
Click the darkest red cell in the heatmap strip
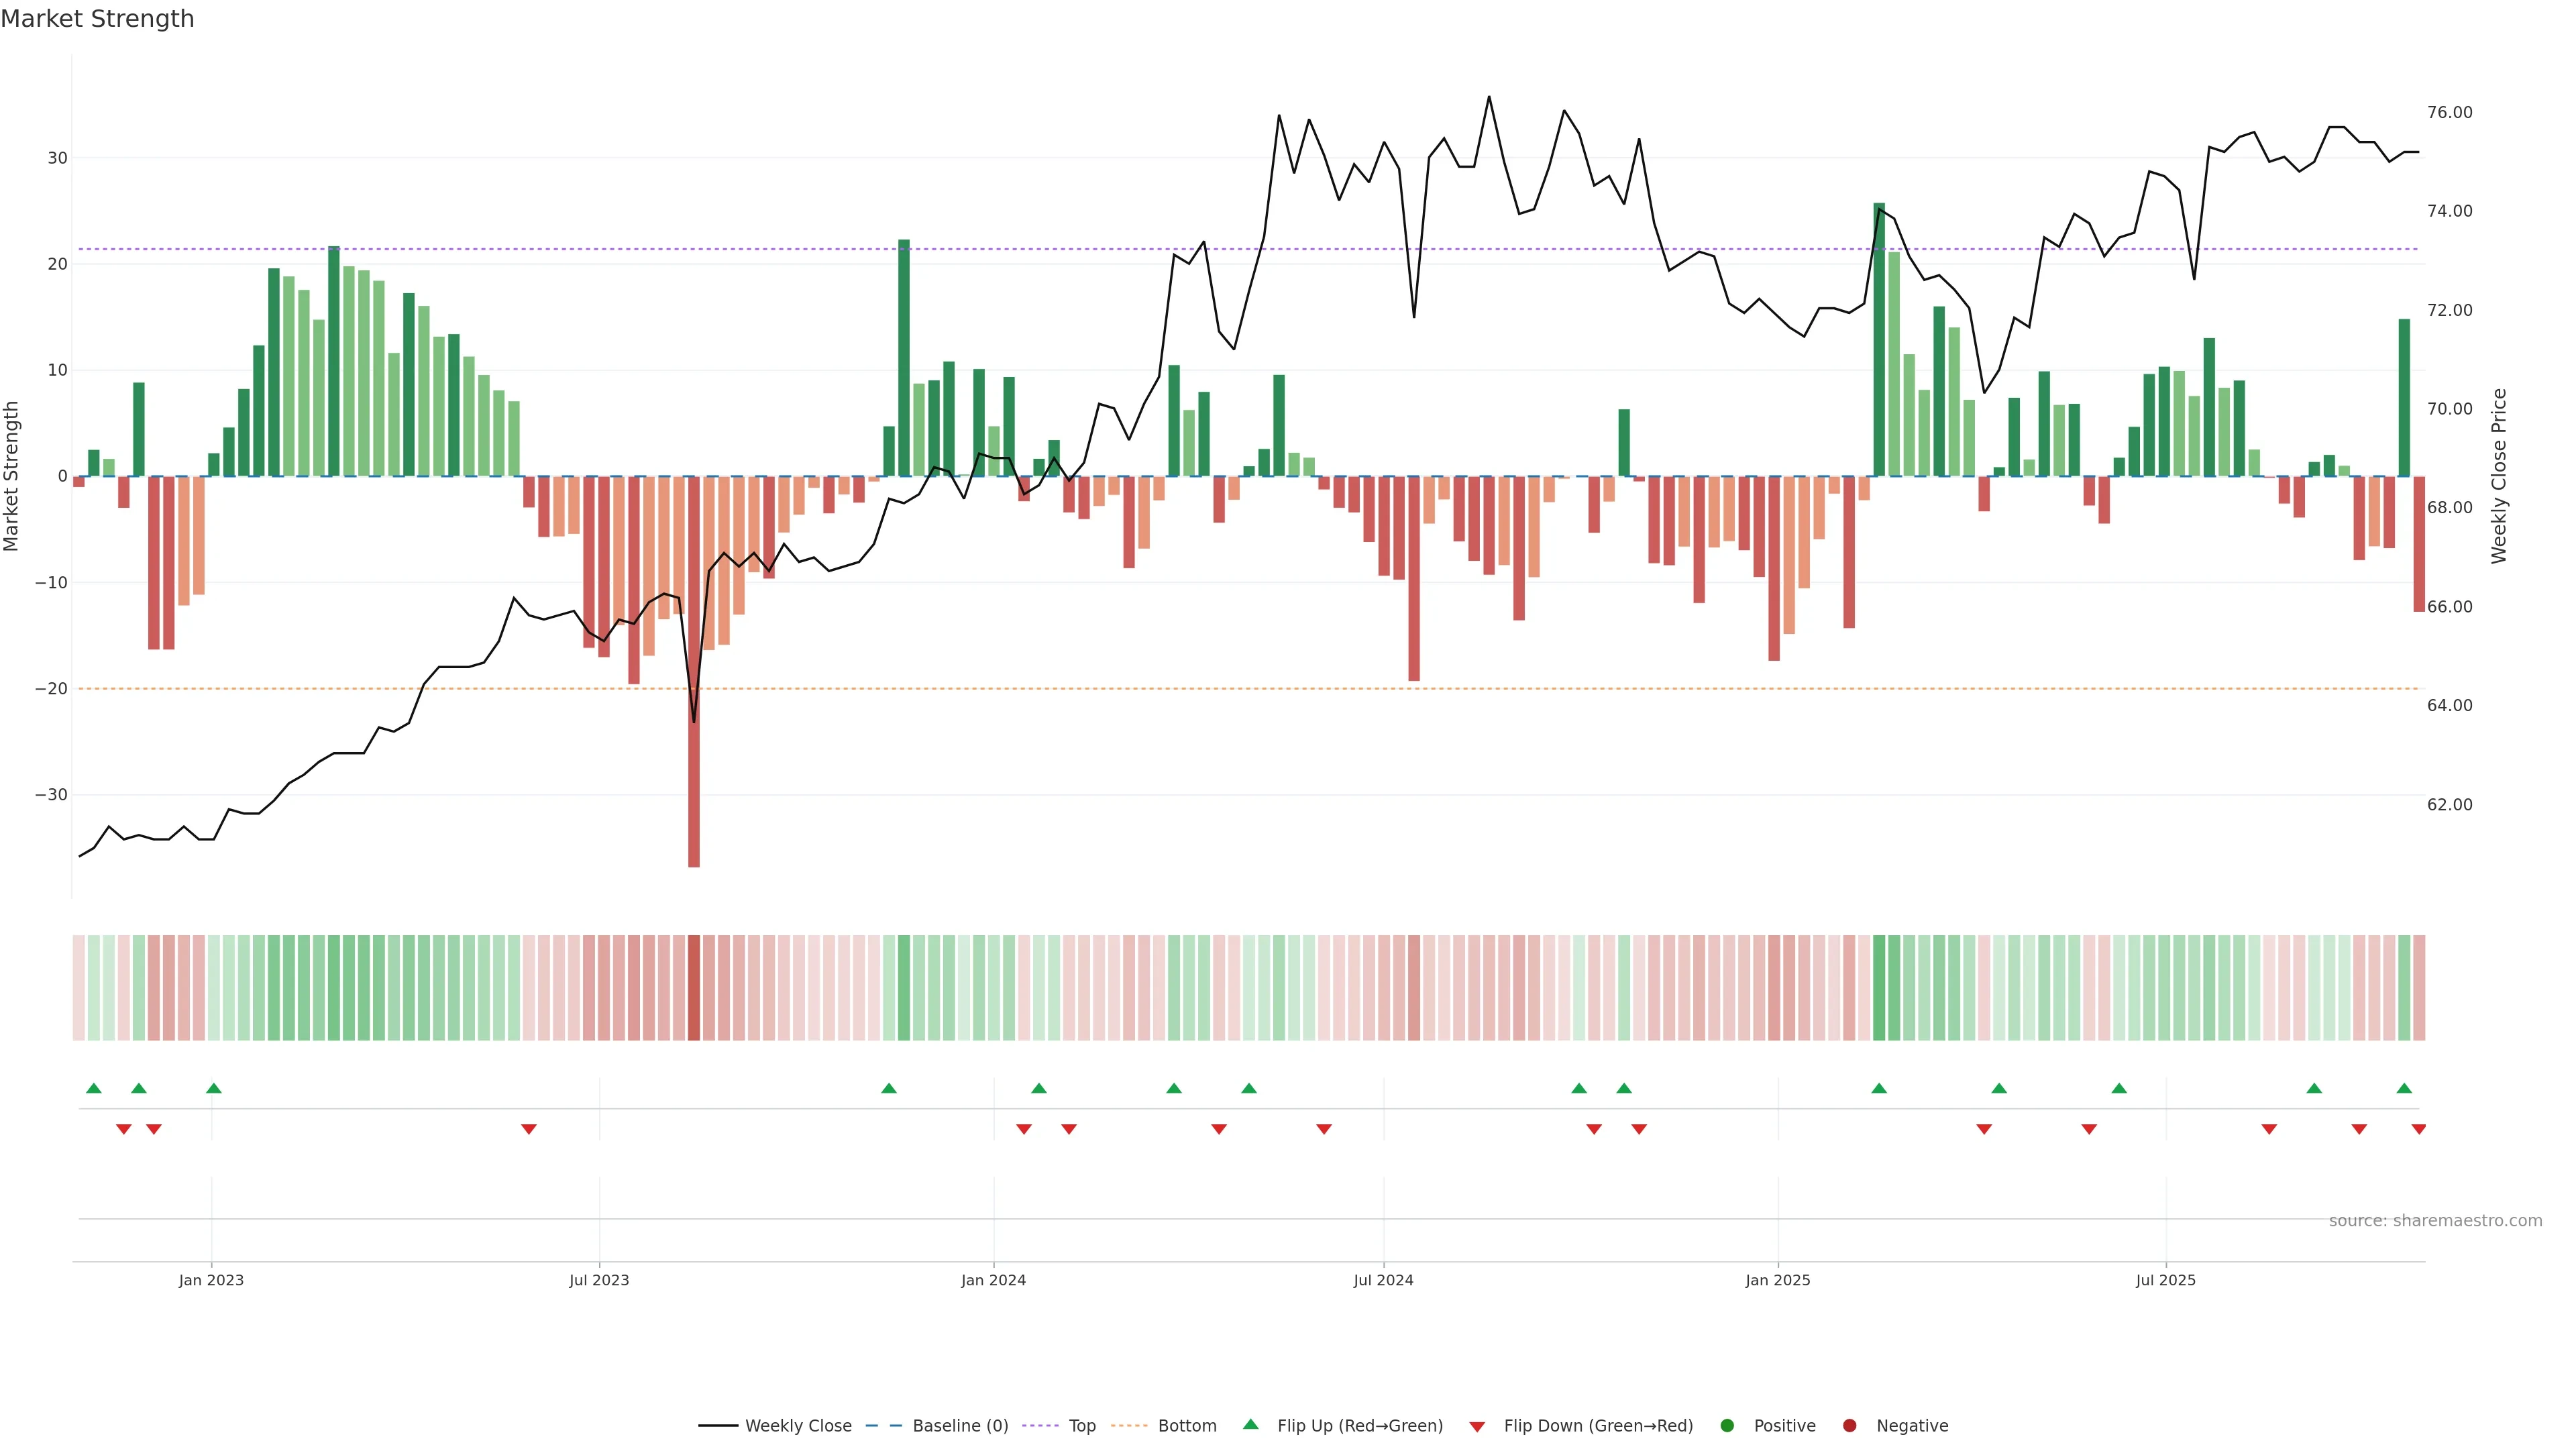pyautogui.click(x=694, y=987)
